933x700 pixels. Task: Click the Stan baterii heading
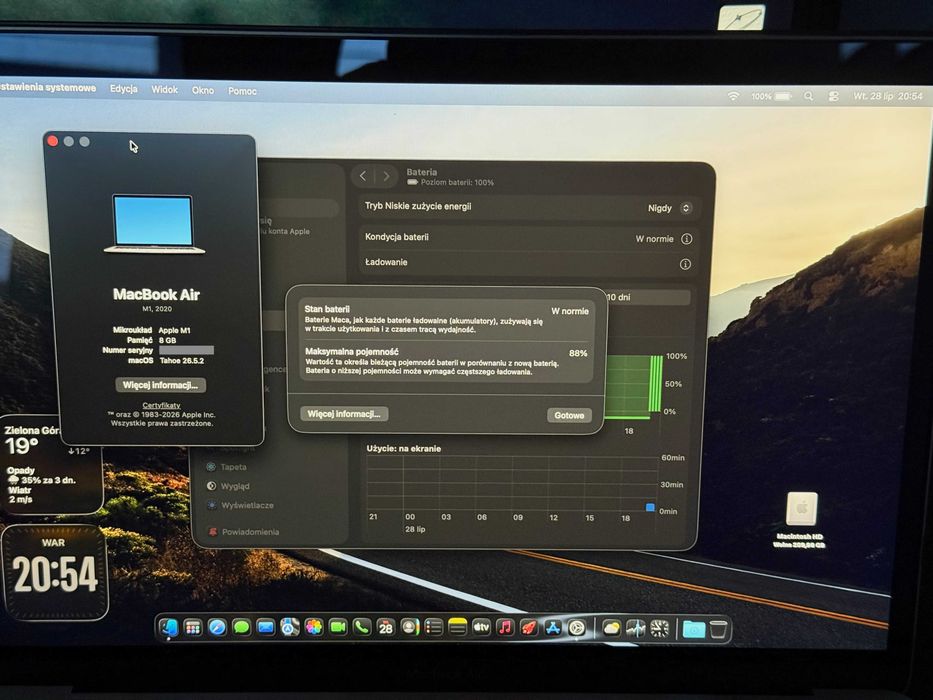[327, 309]
